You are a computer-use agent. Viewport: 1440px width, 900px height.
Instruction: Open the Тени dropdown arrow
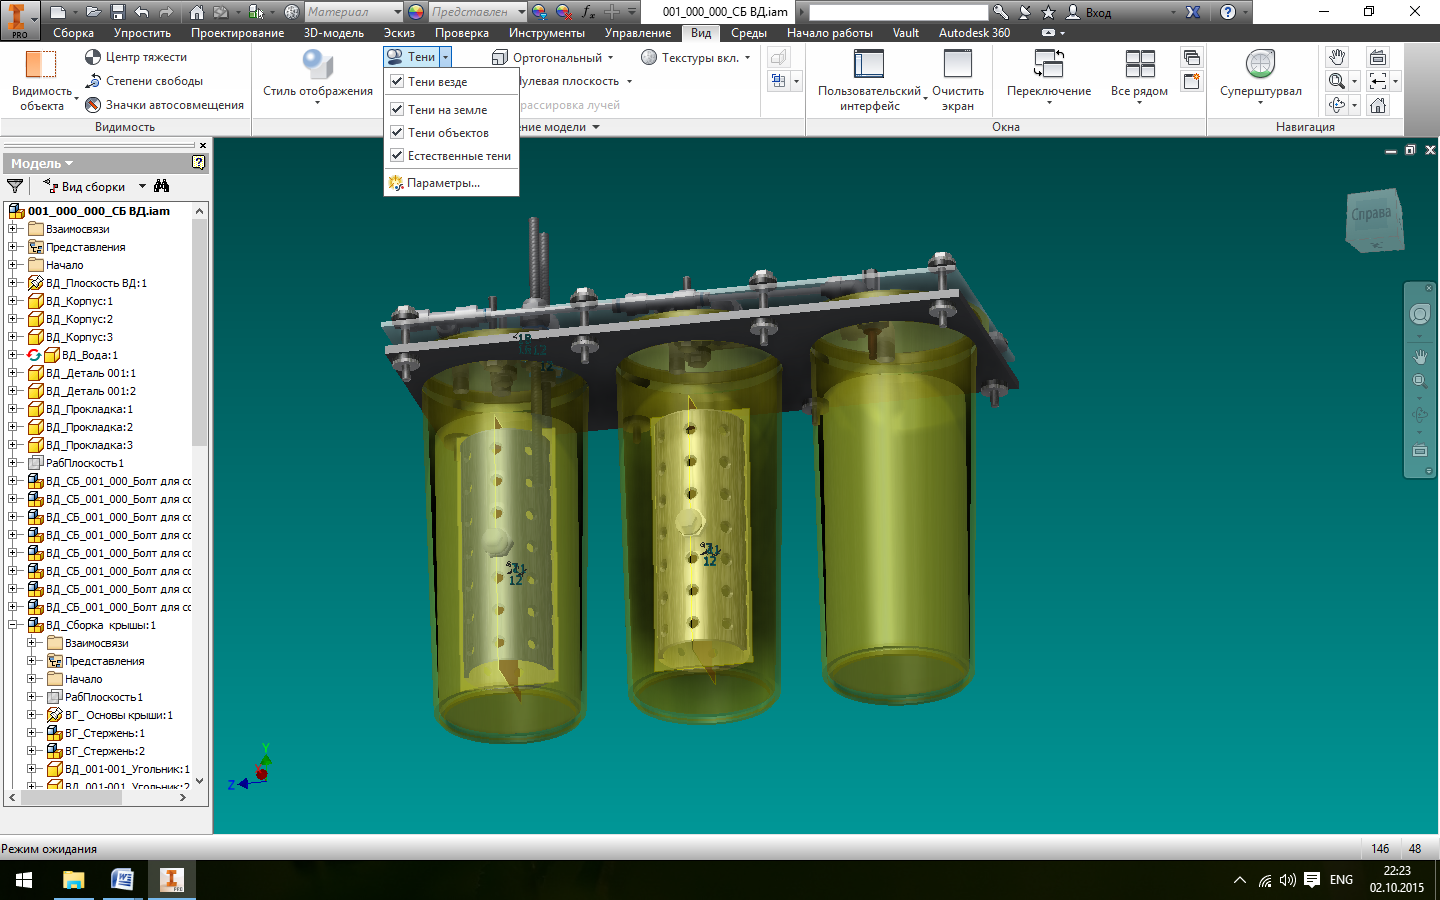pyautogui.click(x=446, y=57)
